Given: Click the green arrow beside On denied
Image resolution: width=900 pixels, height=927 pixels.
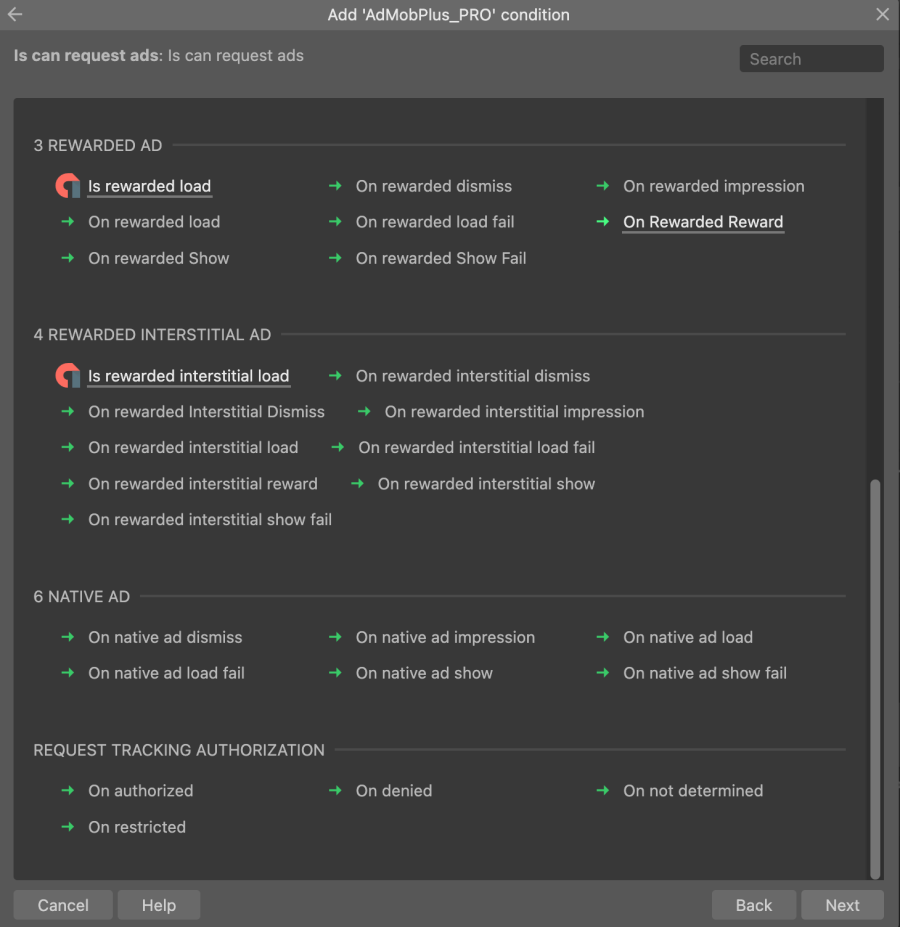Looking at the screenshot, I should coord(334,791).
